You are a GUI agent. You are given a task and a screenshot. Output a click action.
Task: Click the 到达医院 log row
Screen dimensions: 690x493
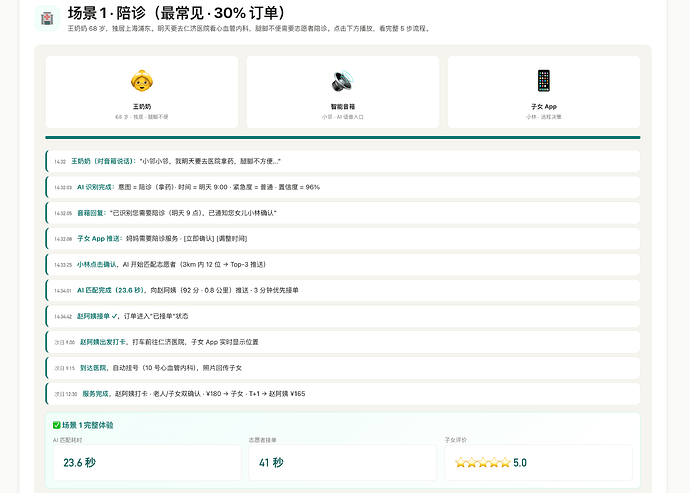[343, 368]
